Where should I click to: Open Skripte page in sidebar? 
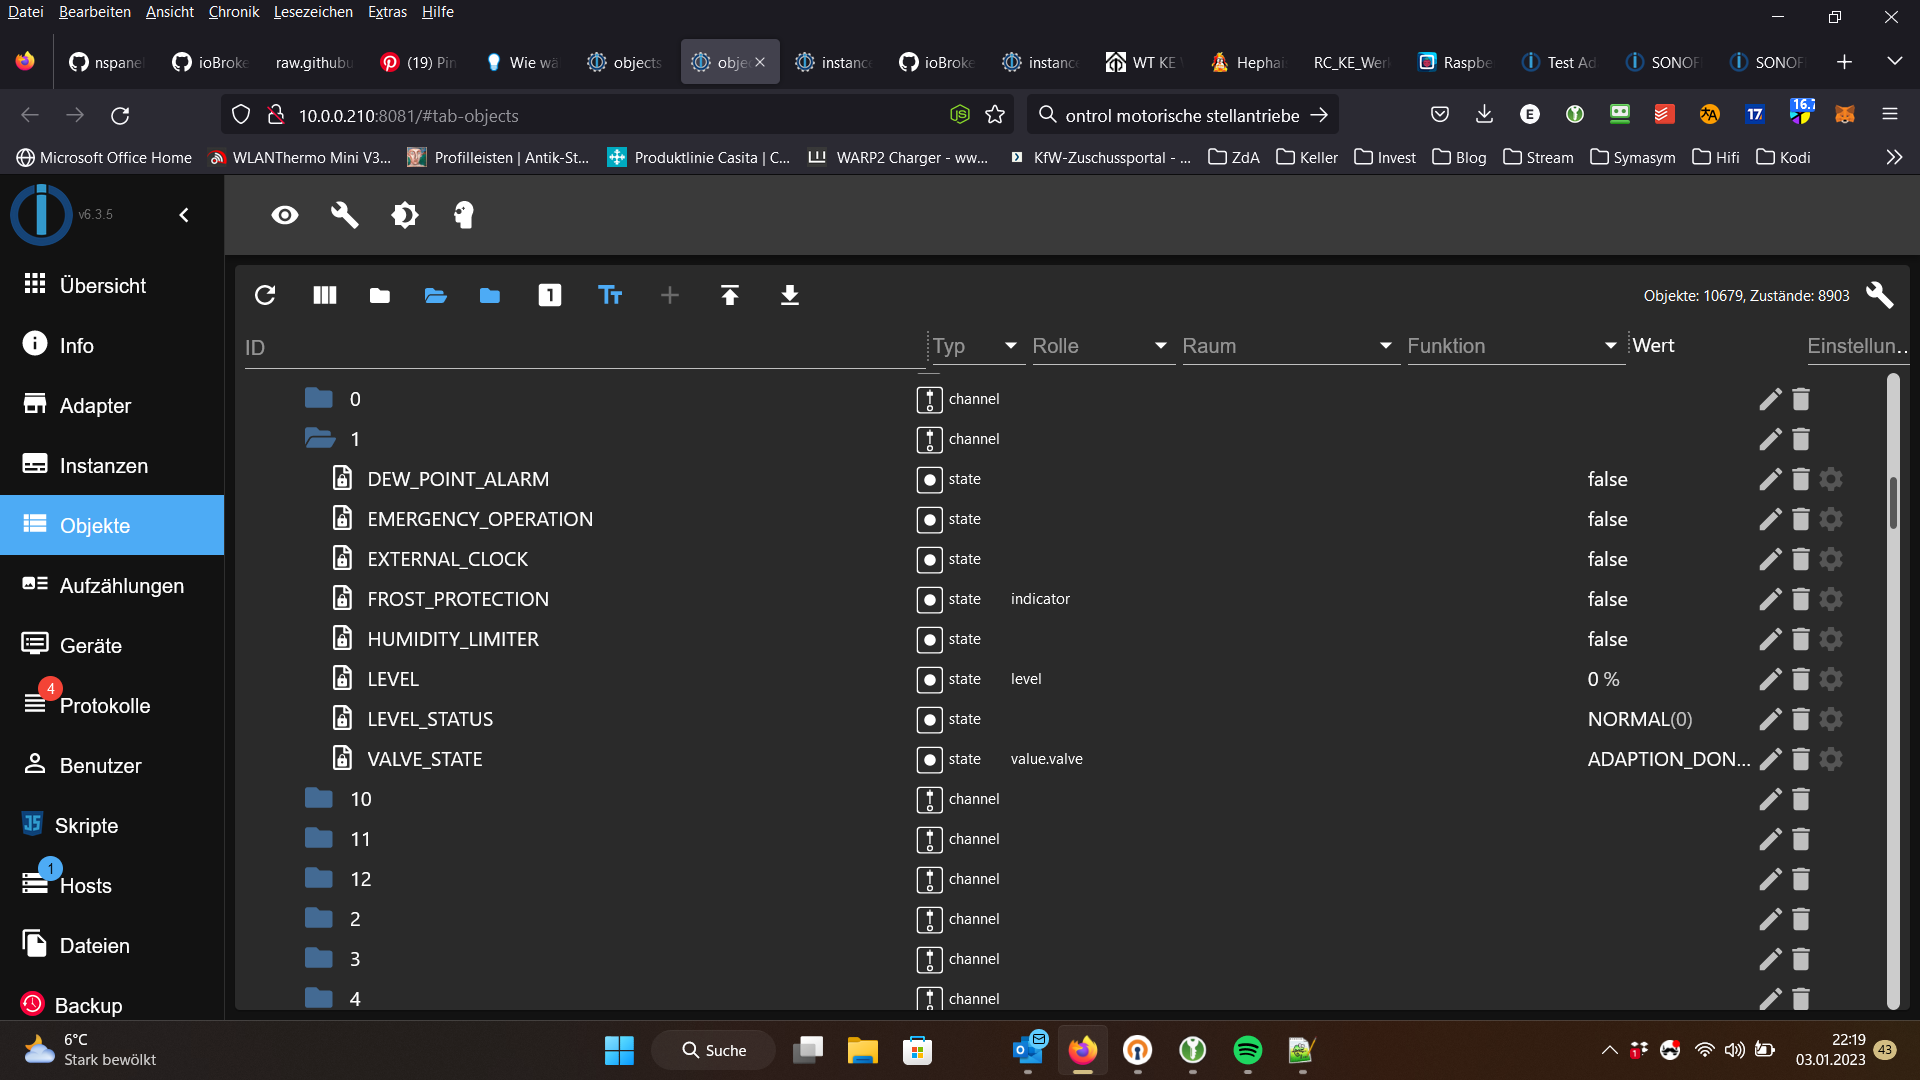coord(112,825)
